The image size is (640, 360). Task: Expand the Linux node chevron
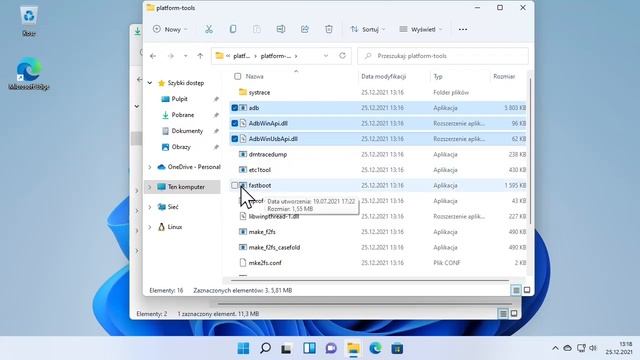(x=150, y=227)
